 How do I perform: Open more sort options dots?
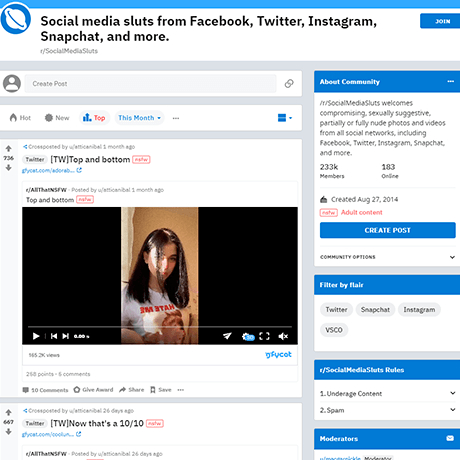point(176,118)
